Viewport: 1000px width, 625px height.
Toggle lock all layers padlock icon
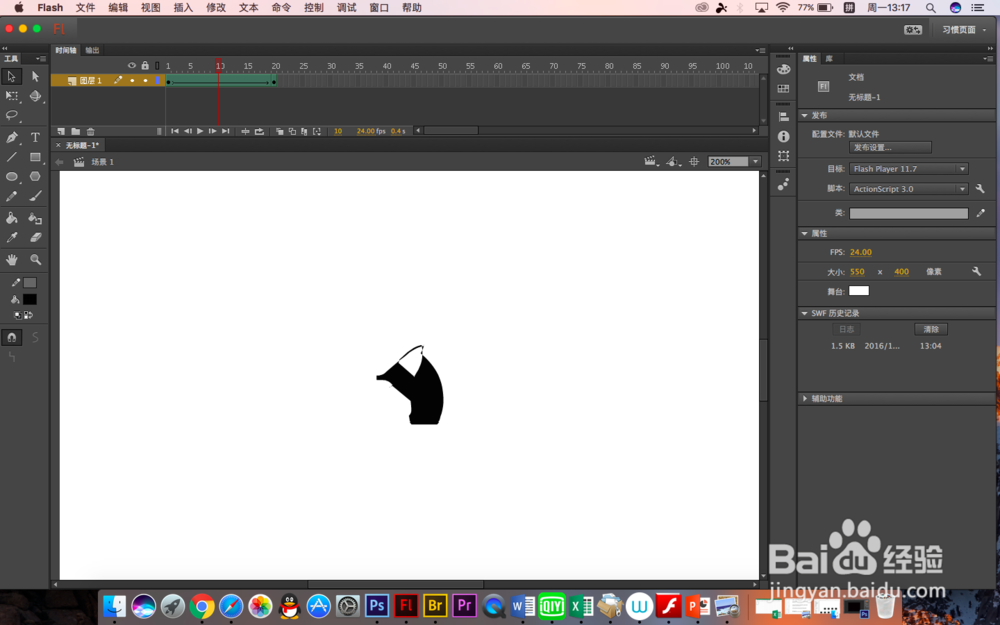[x=145, y=66]
